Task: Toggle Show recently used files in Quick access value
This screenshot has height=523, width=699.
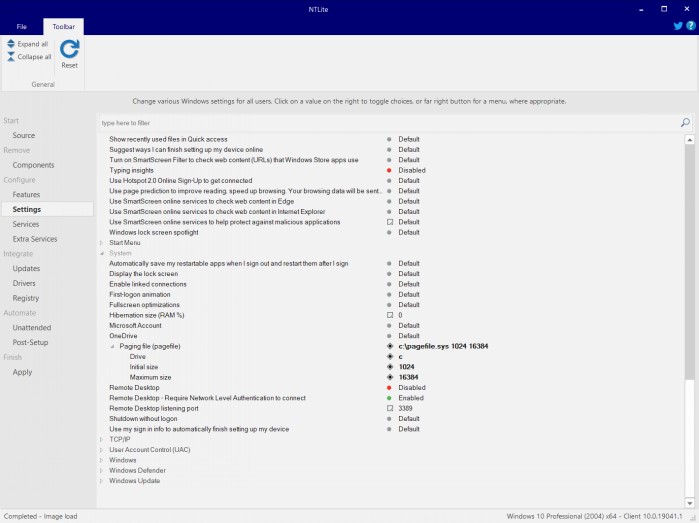Action: coord(409,139)
